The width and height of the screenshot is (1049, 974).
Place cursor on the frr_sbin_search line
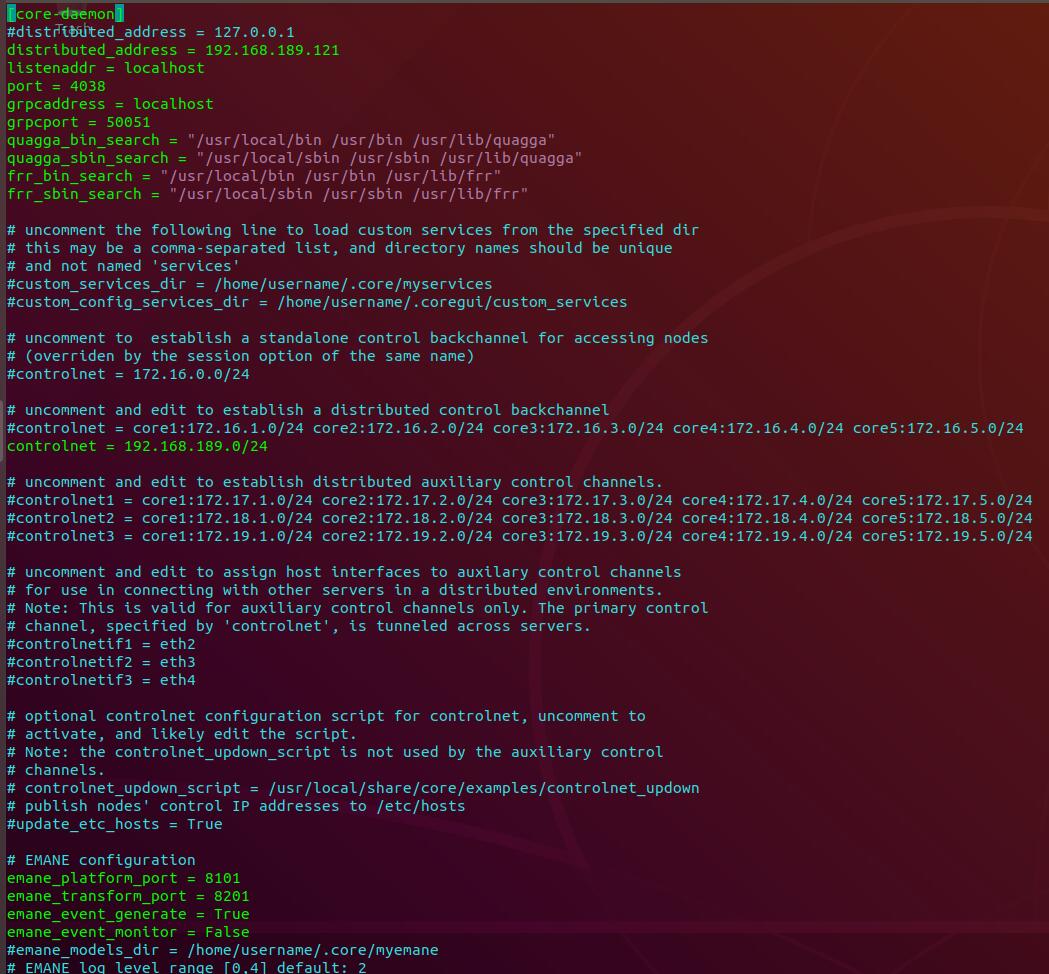[268, 195]
